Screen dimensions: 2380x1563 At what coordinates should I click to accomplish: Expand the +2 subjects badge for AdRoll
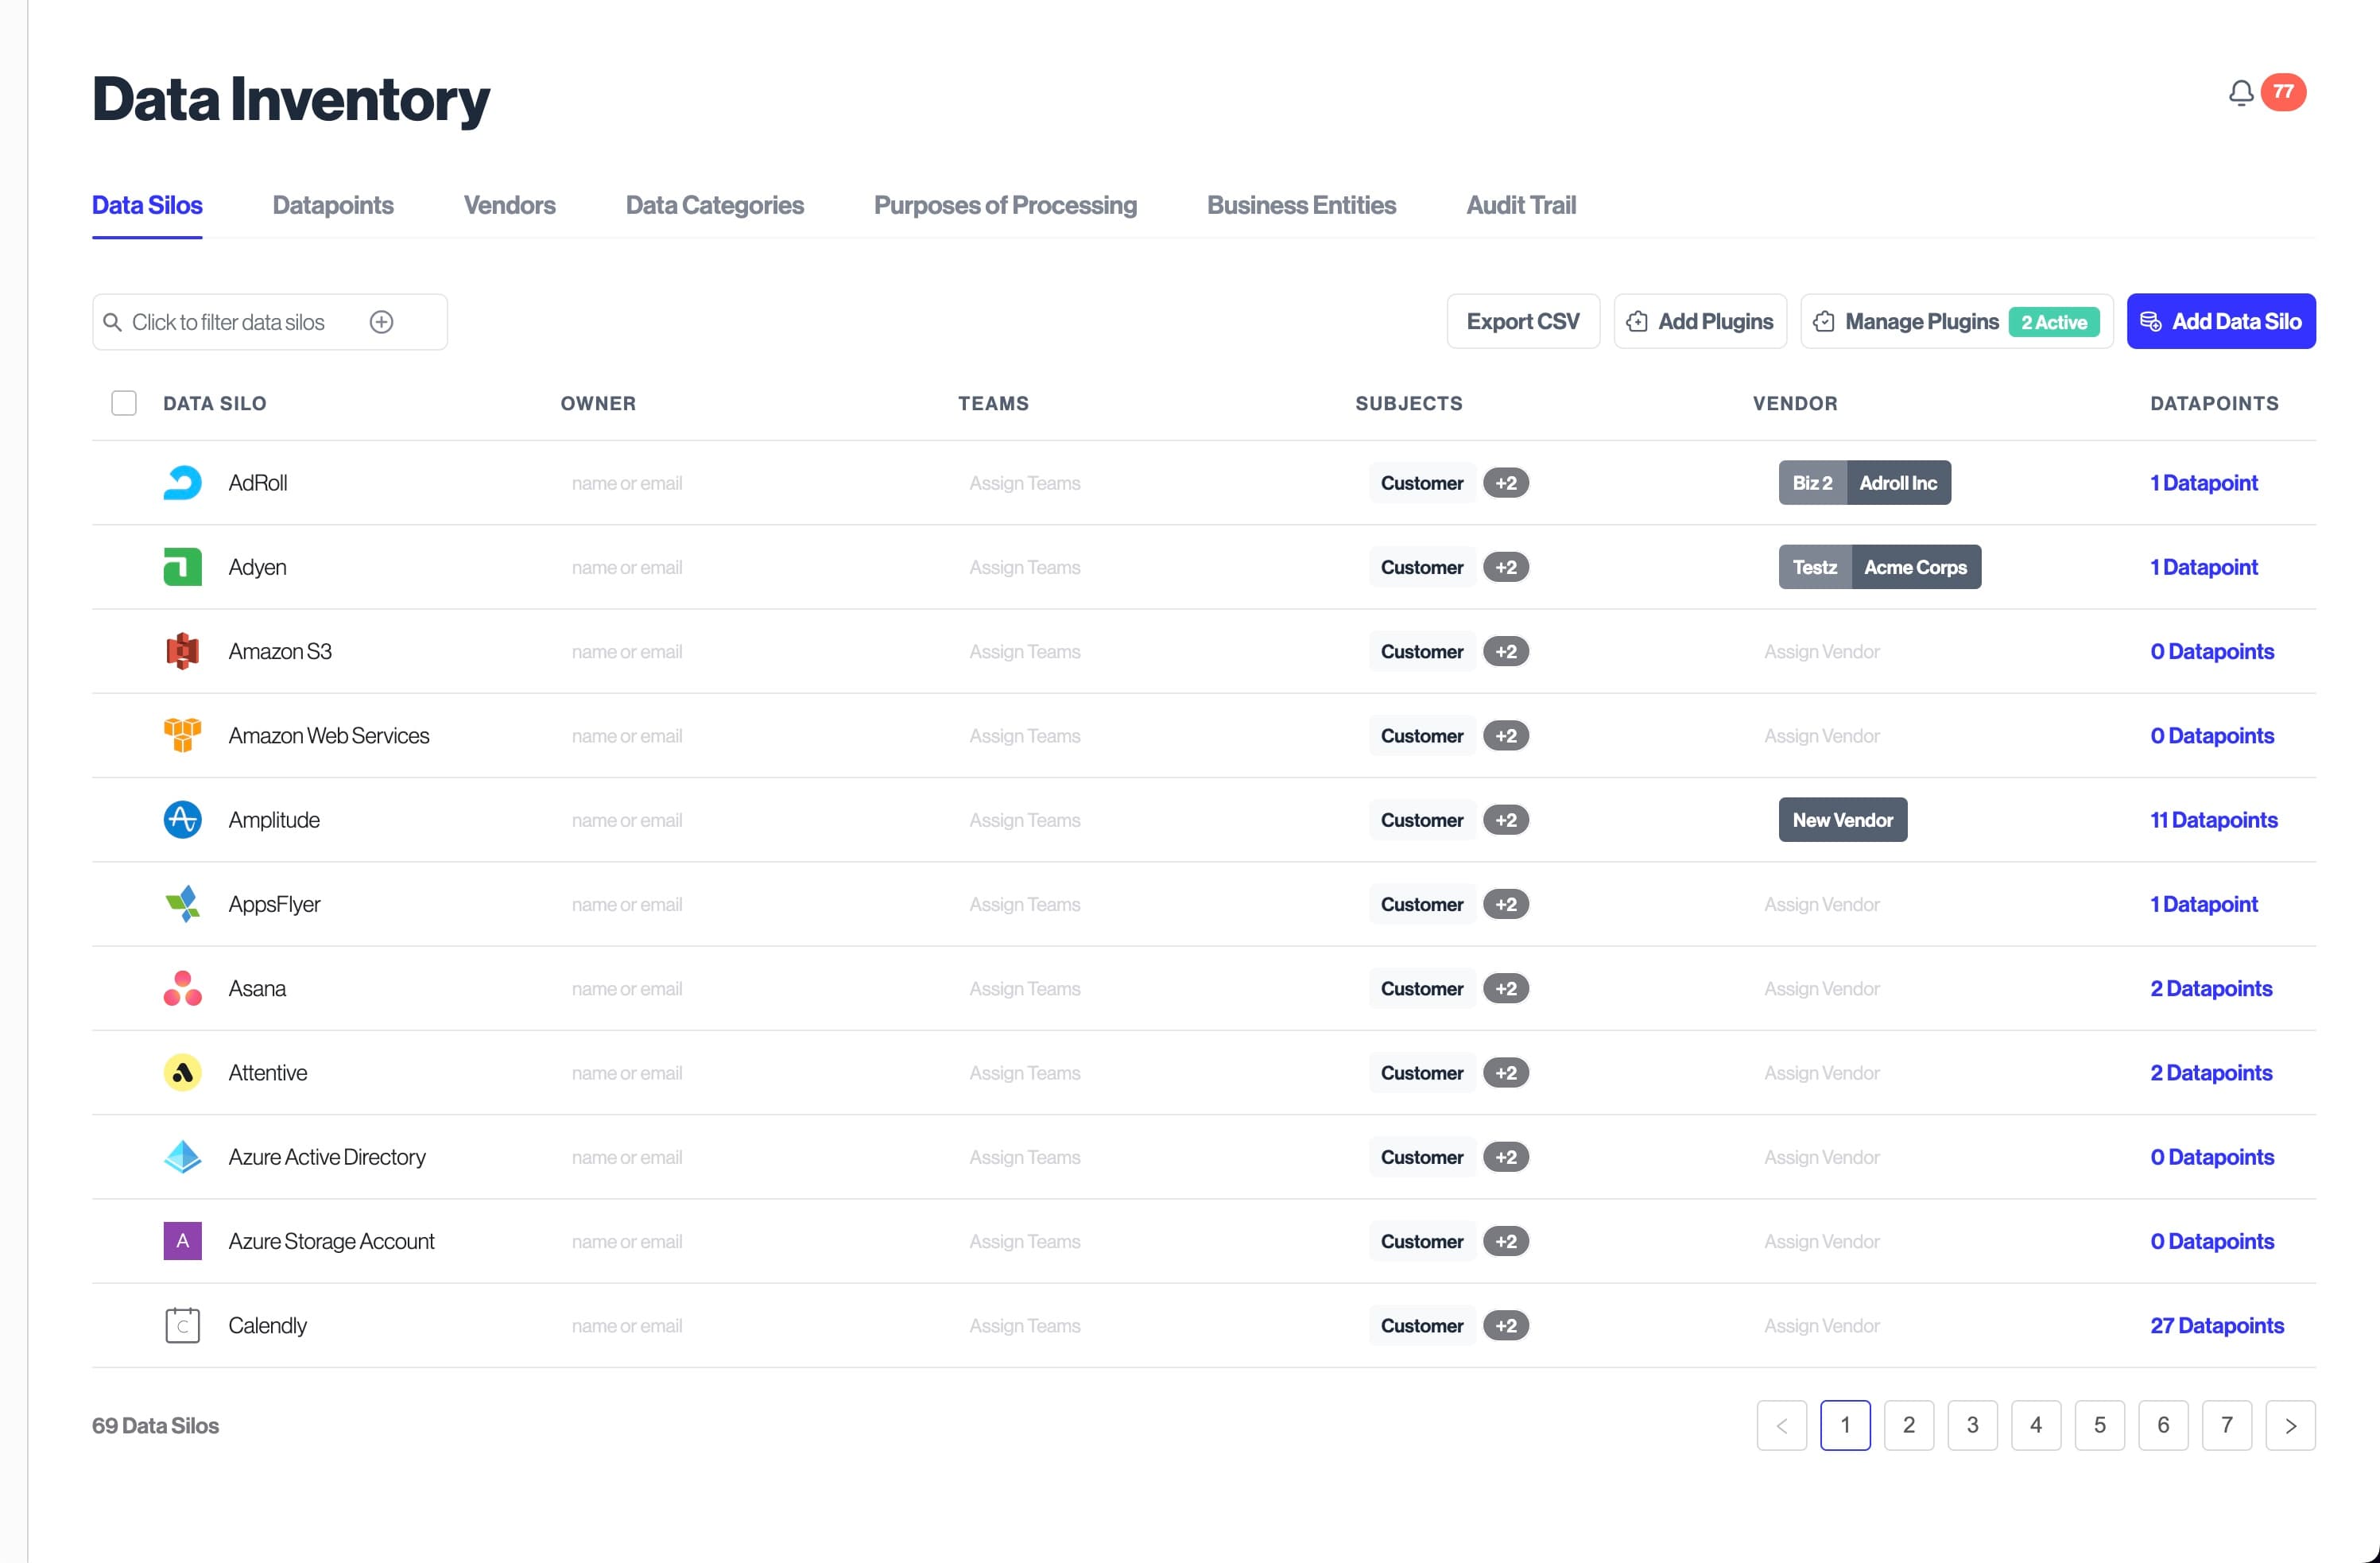tap(1506, 483)
